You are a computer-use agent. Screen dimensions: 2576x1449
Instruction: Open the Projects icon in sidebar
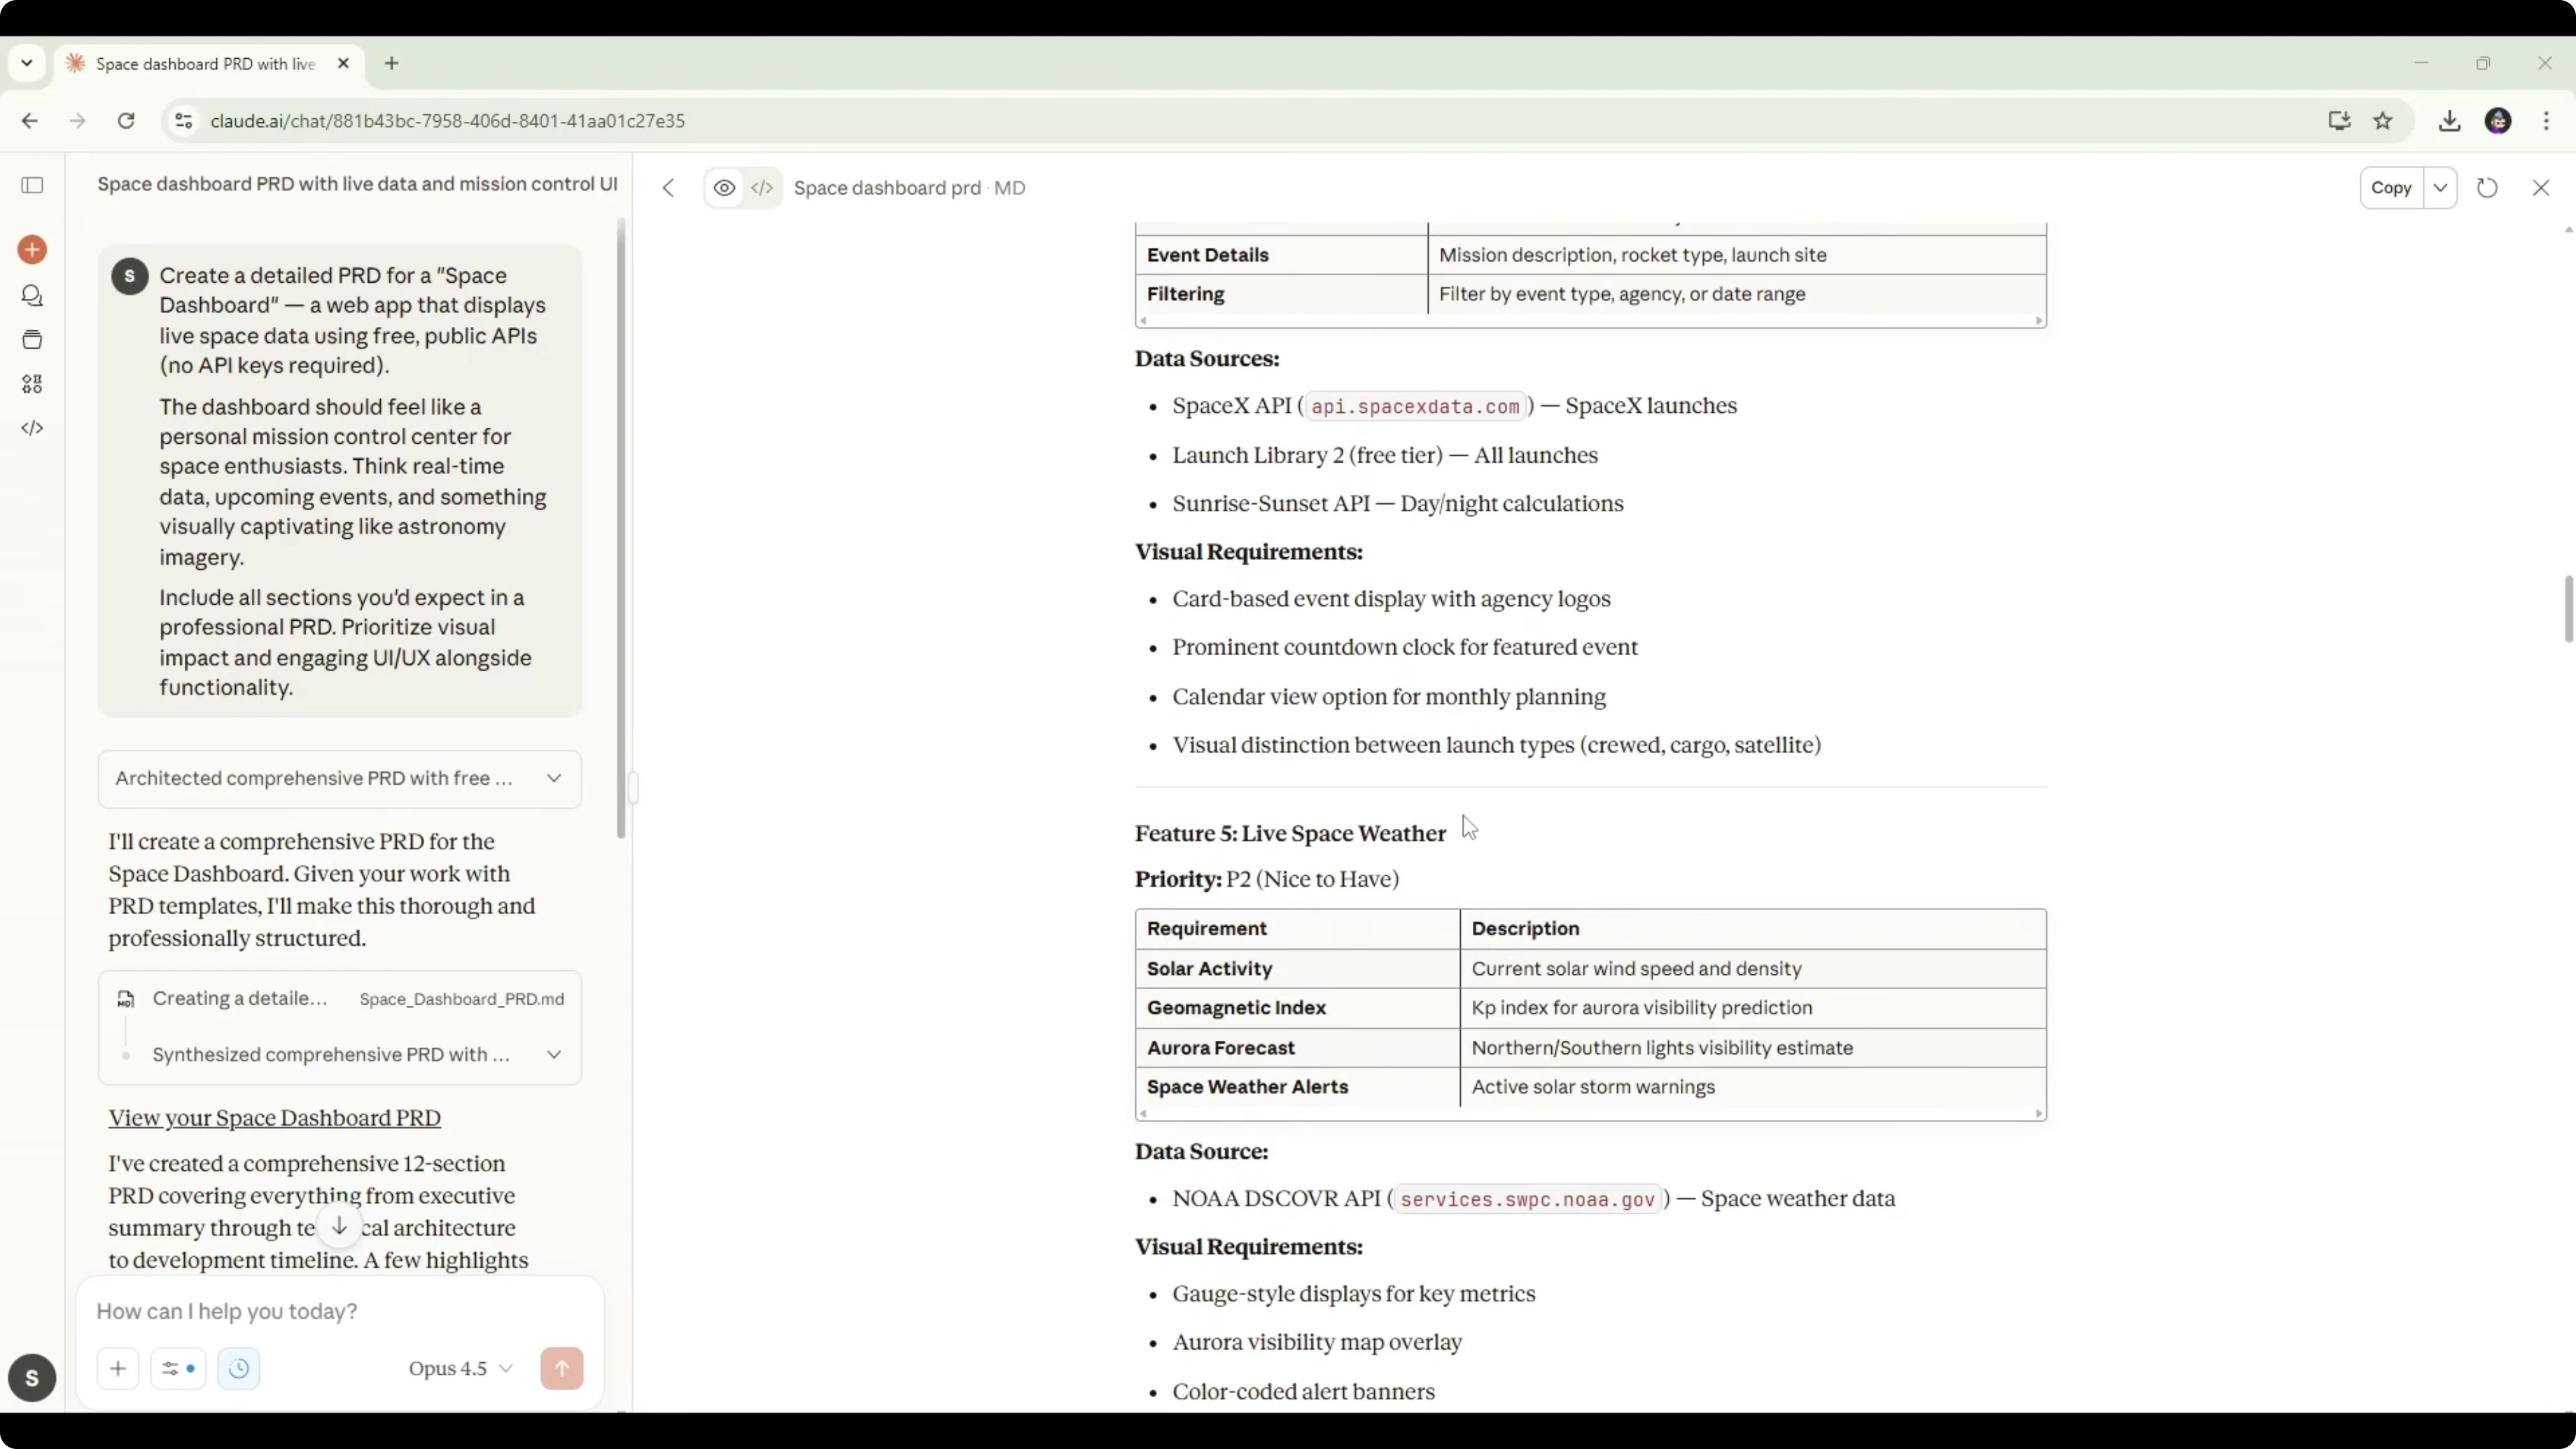tap(32, 340)
